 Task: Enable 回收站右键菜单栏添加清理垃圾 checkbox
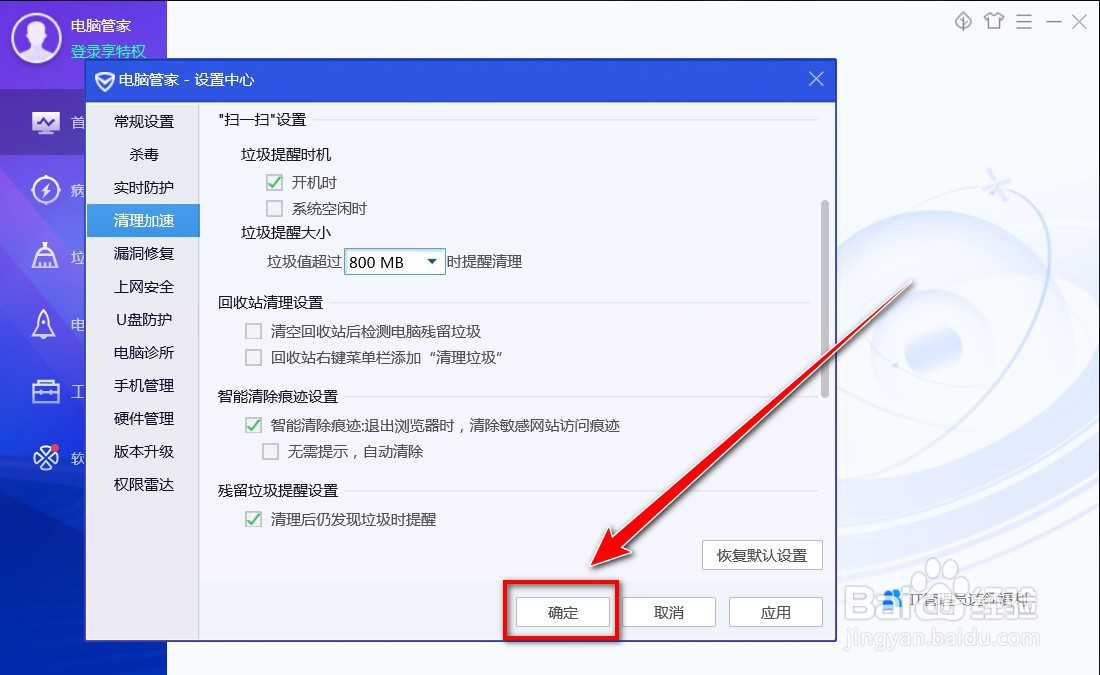tap(253, 357)
